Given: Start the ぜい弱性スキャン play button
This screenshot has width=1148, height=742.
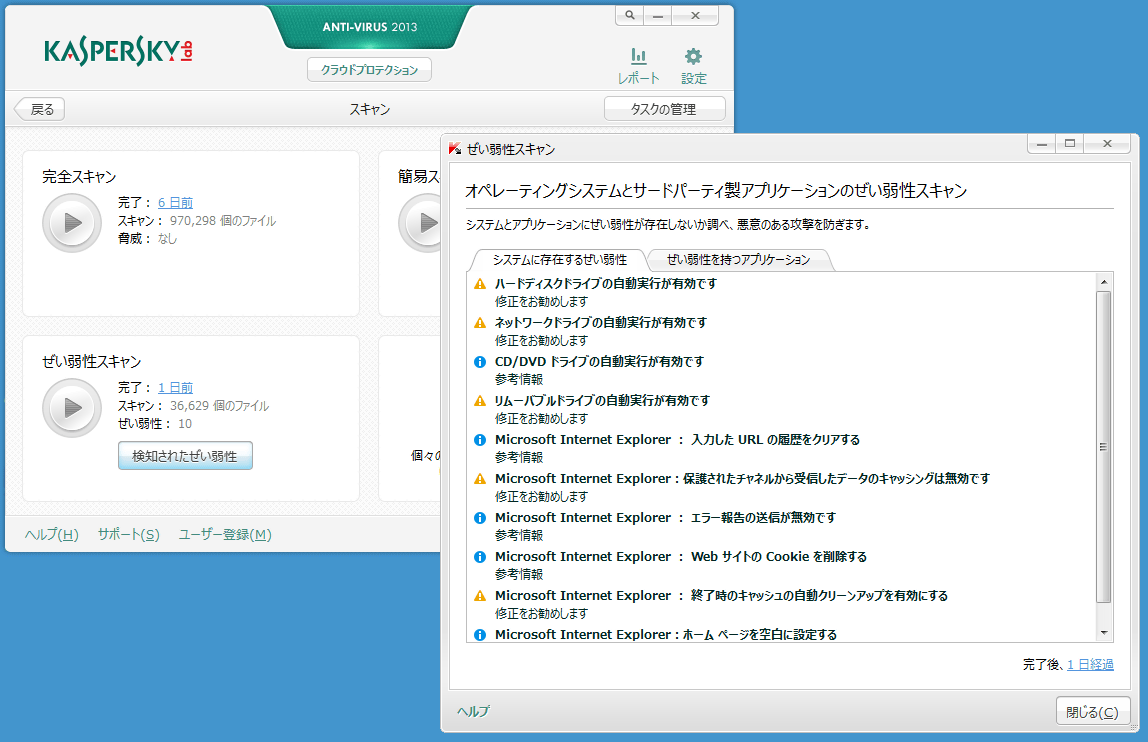Looking at the screenshot, I should tap(72, 407).
